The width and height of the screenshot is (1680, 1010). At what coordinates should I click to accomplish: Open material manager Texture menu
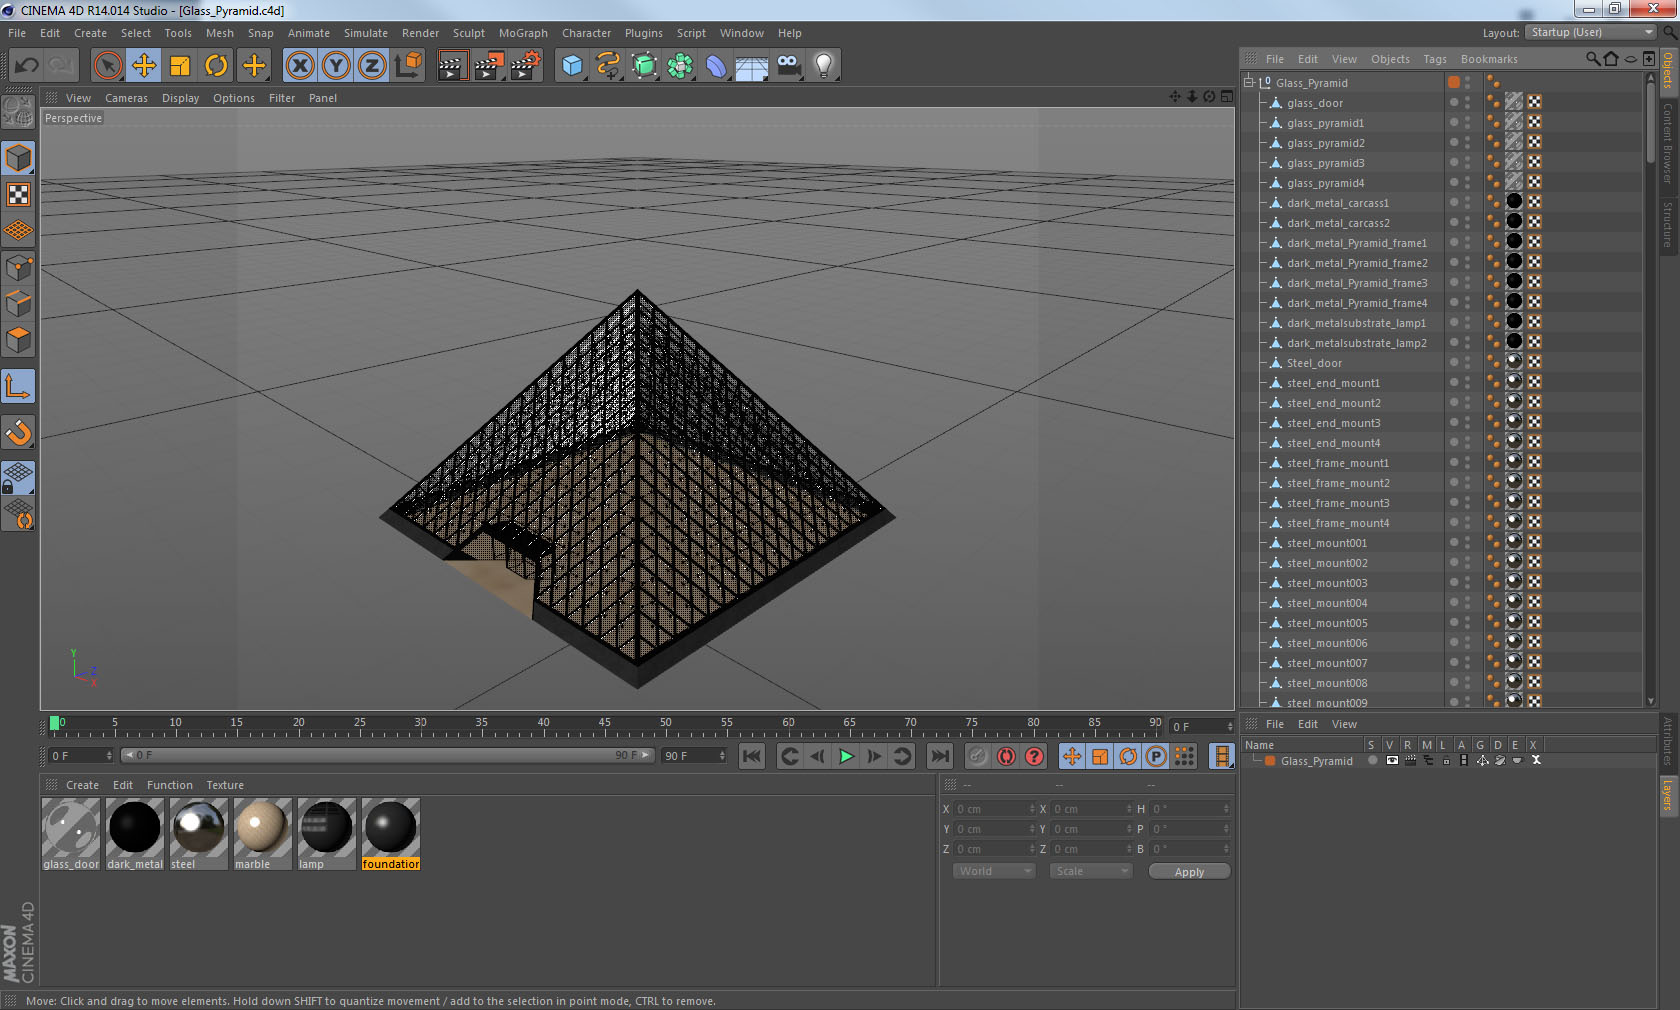point(225,785)
